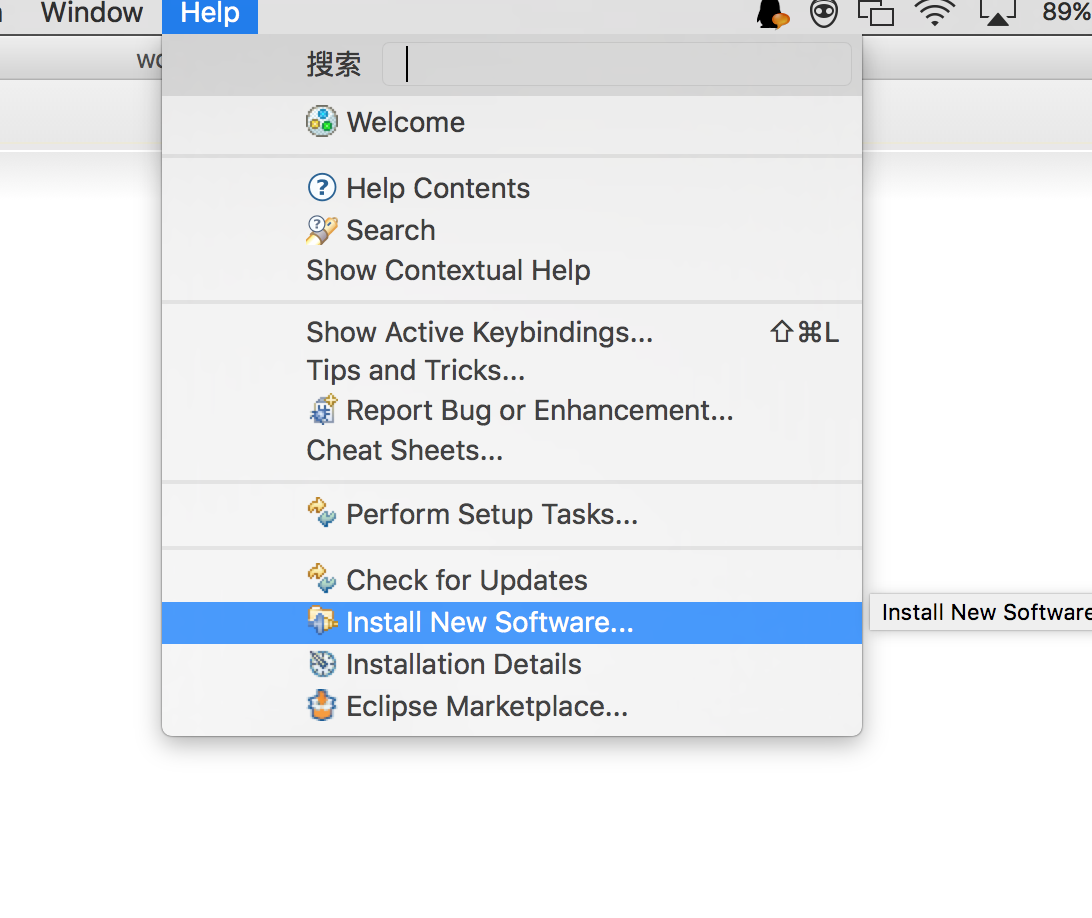The width and height of the screenshot is (1092, 918).
Task: Click the Perform Setup Tasks arrows icon
Action: [322, 513]
